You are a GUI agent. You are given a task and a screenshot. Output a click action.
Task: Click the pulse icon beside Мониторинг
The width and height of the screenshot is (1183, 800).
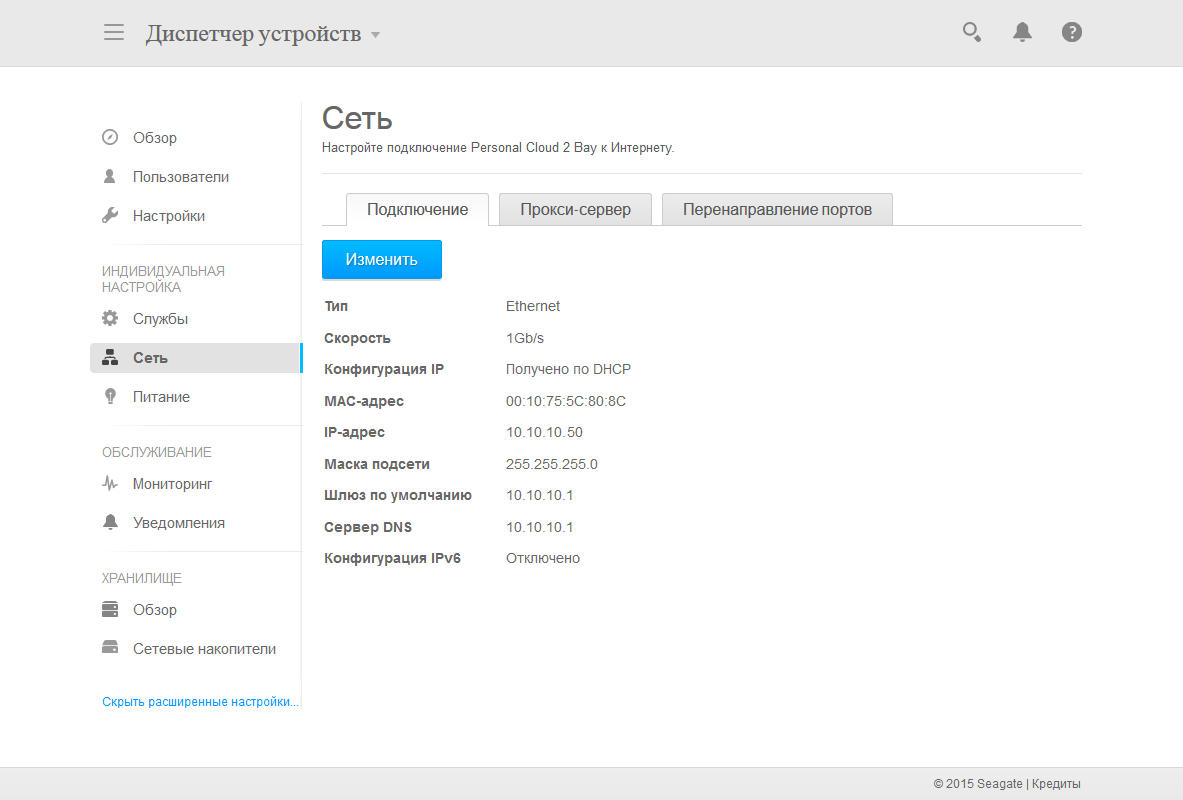tap(110, 484)
